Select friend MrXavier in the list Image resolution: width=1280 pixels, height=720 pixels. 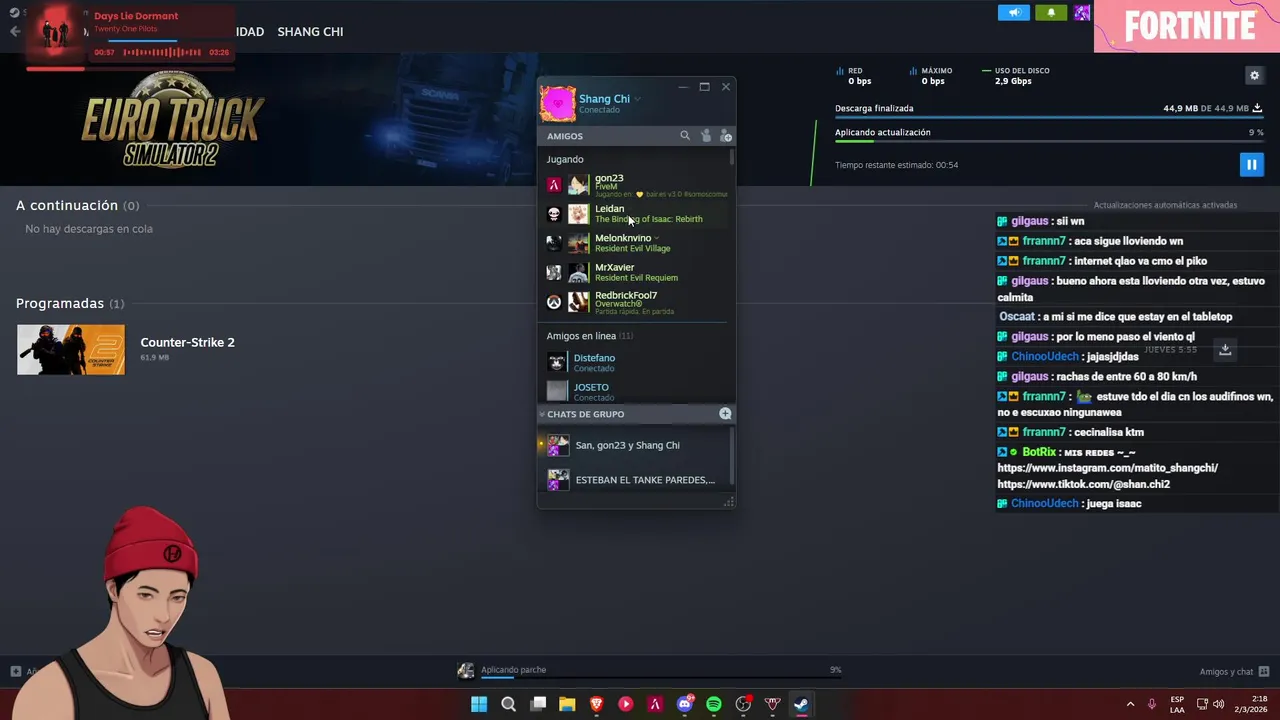(636, 272)
